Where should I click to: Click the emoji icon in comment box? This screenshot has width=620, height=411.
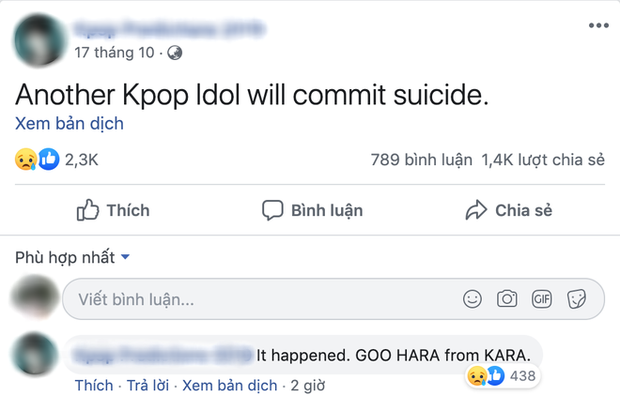(x=473, y=298)
